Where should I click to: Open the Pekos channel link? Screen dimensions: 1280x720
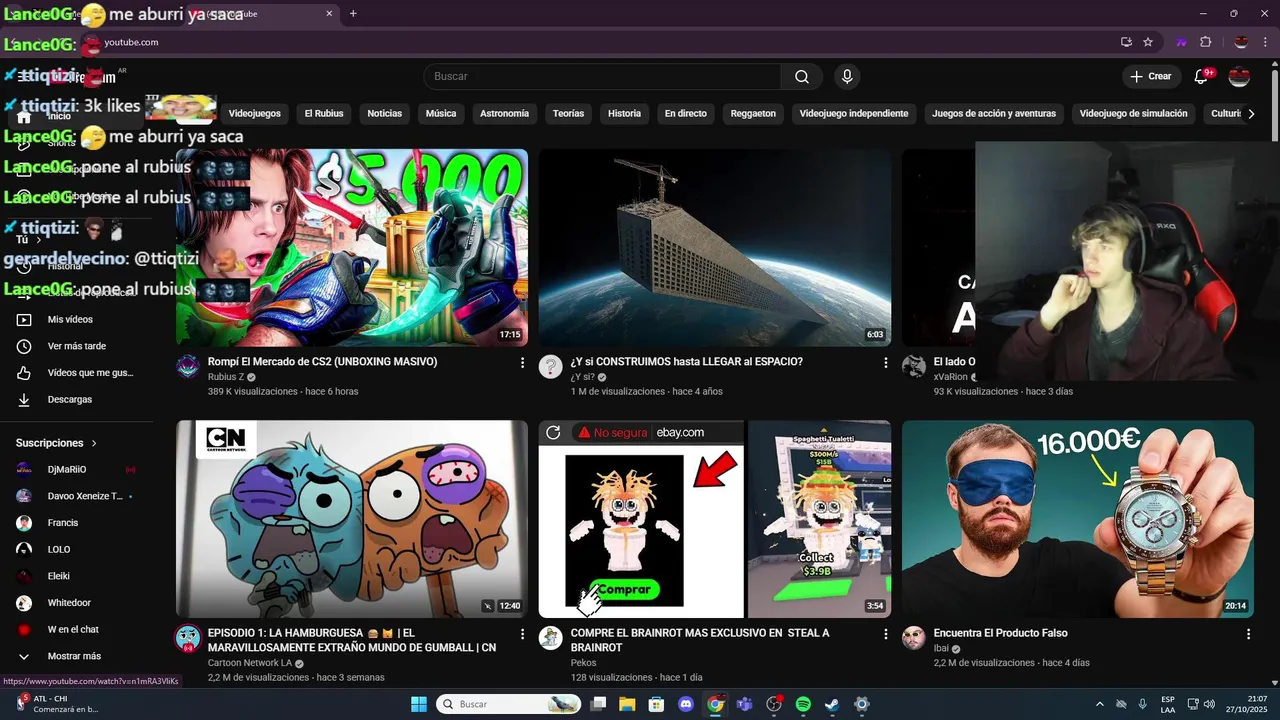click(x=583, y=663)
